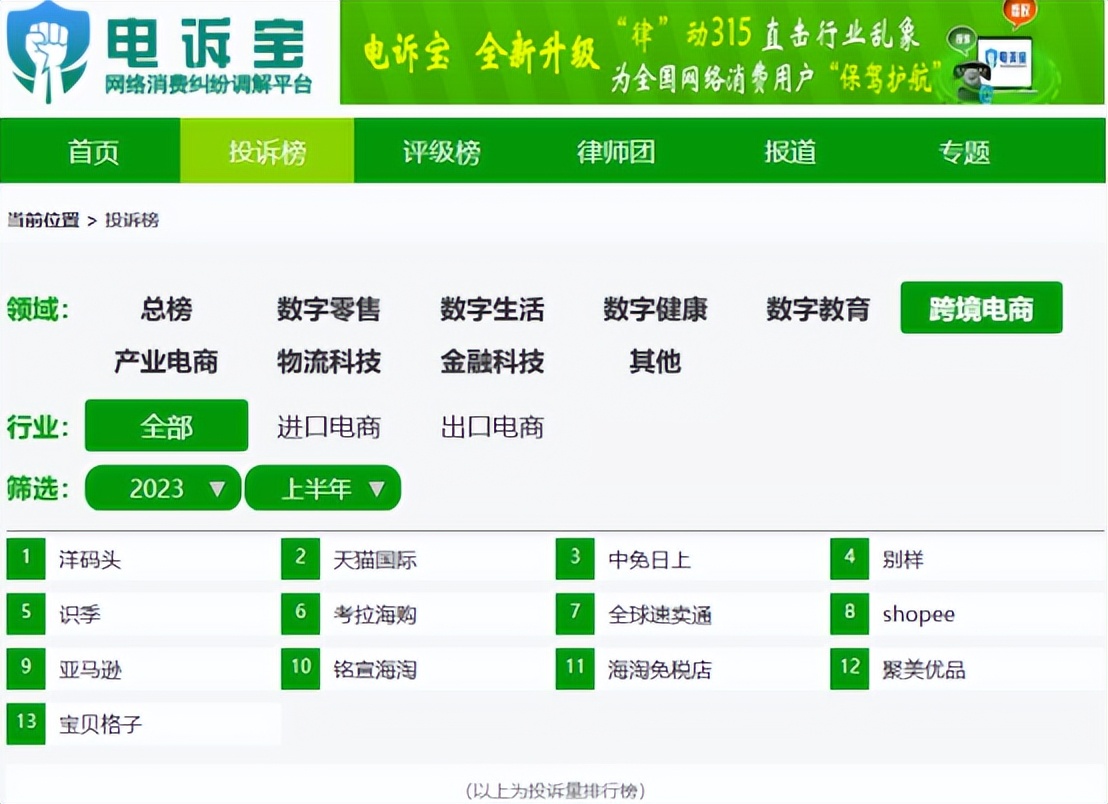The height and width of the screenshot is (804, 1108).
Task: Open the 专题 navigation tab
Action: (x=965, y=151)
